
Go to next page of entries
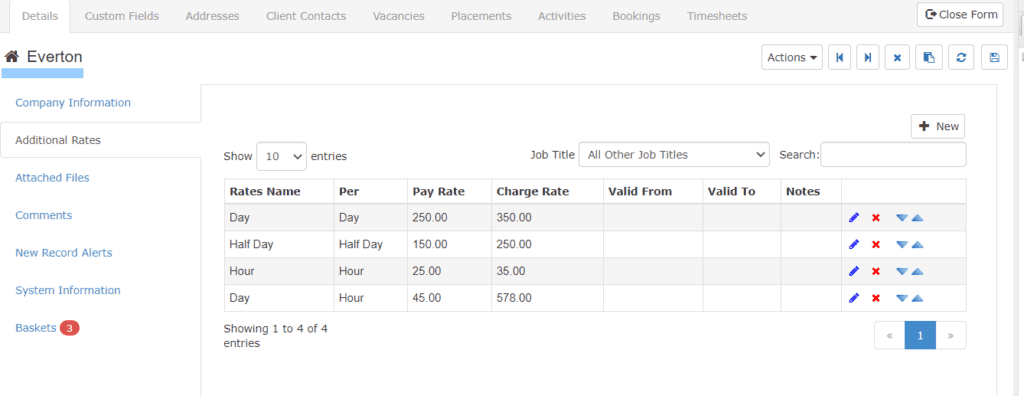pyautogui.click(x=951, y=335)
